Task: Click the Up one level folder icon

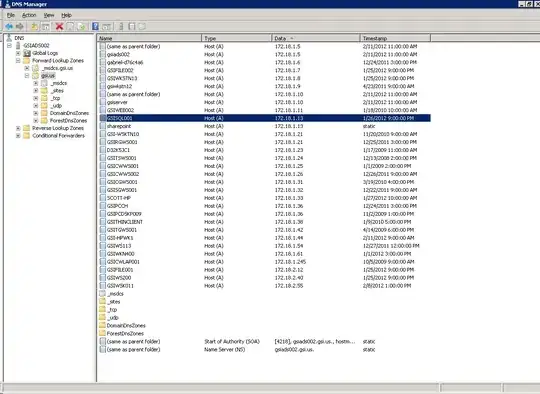Action: coord(34,27)
